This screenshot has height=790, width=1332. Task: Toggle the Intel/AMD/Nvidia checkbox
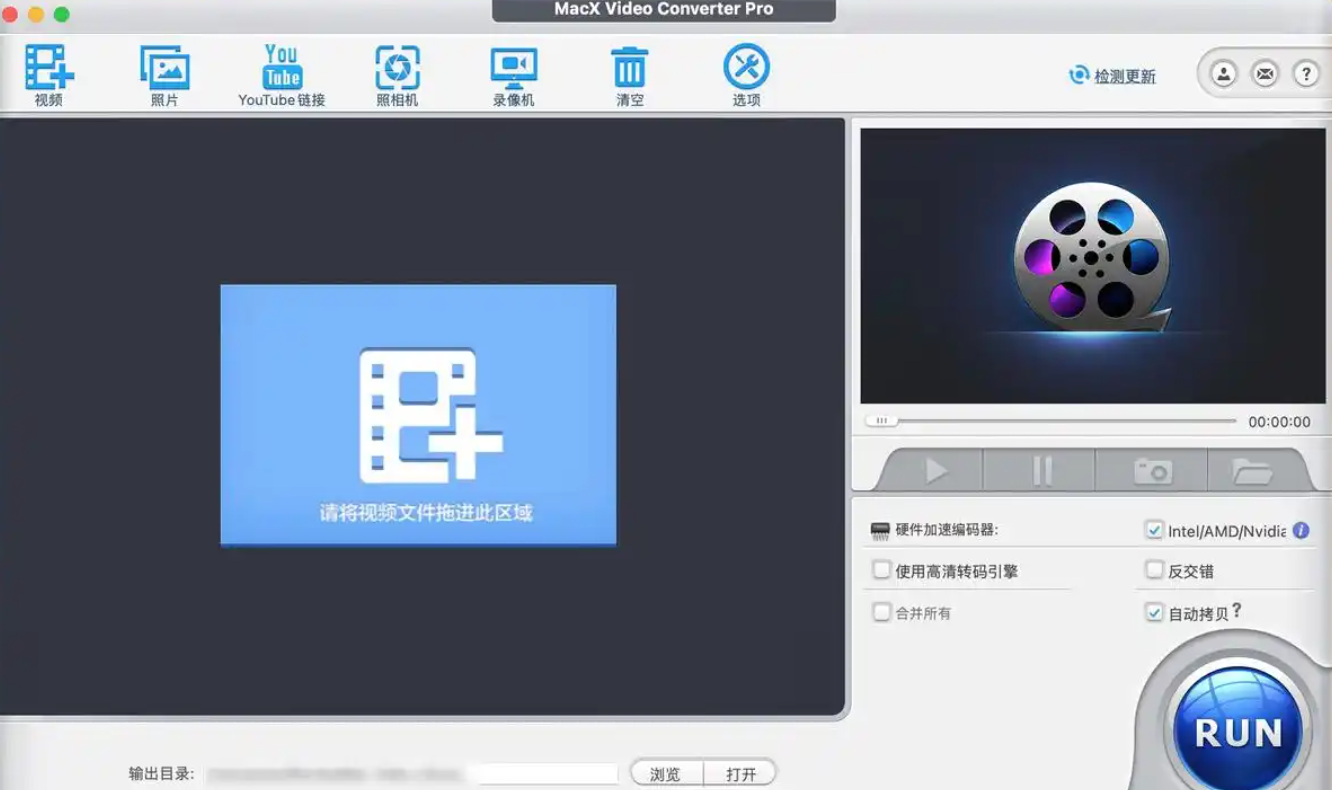[1154, 530]
